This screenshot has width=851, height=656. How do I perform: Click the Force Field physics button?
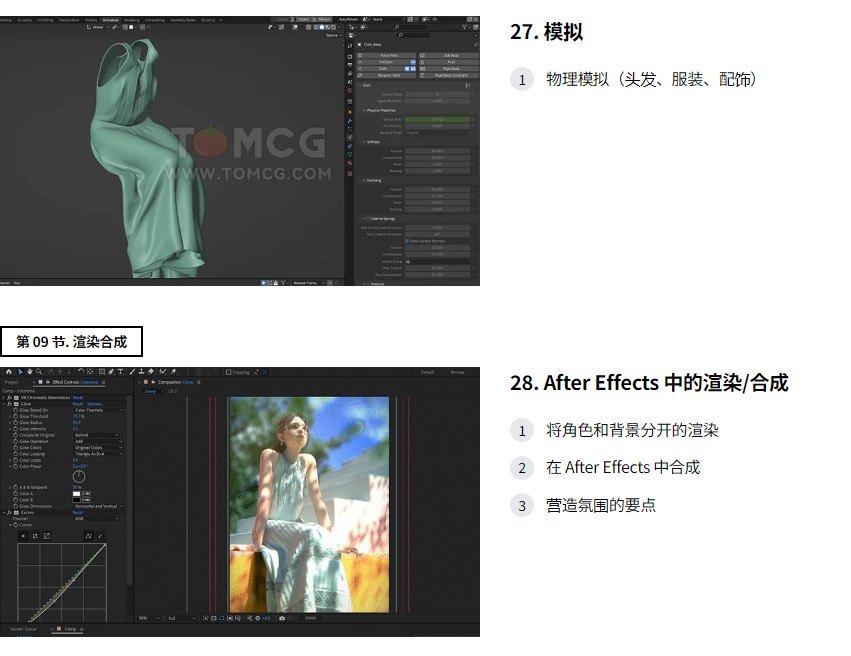click(386, 55)
